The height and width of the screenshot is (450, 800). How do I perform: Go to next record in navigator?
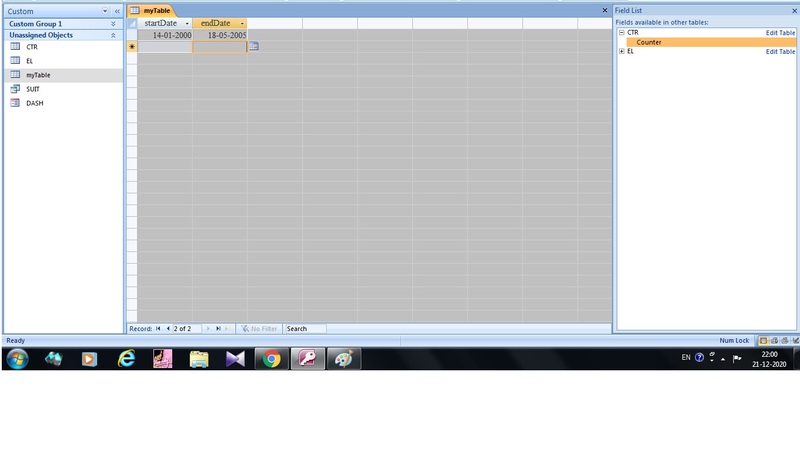(x=208, y=329)
